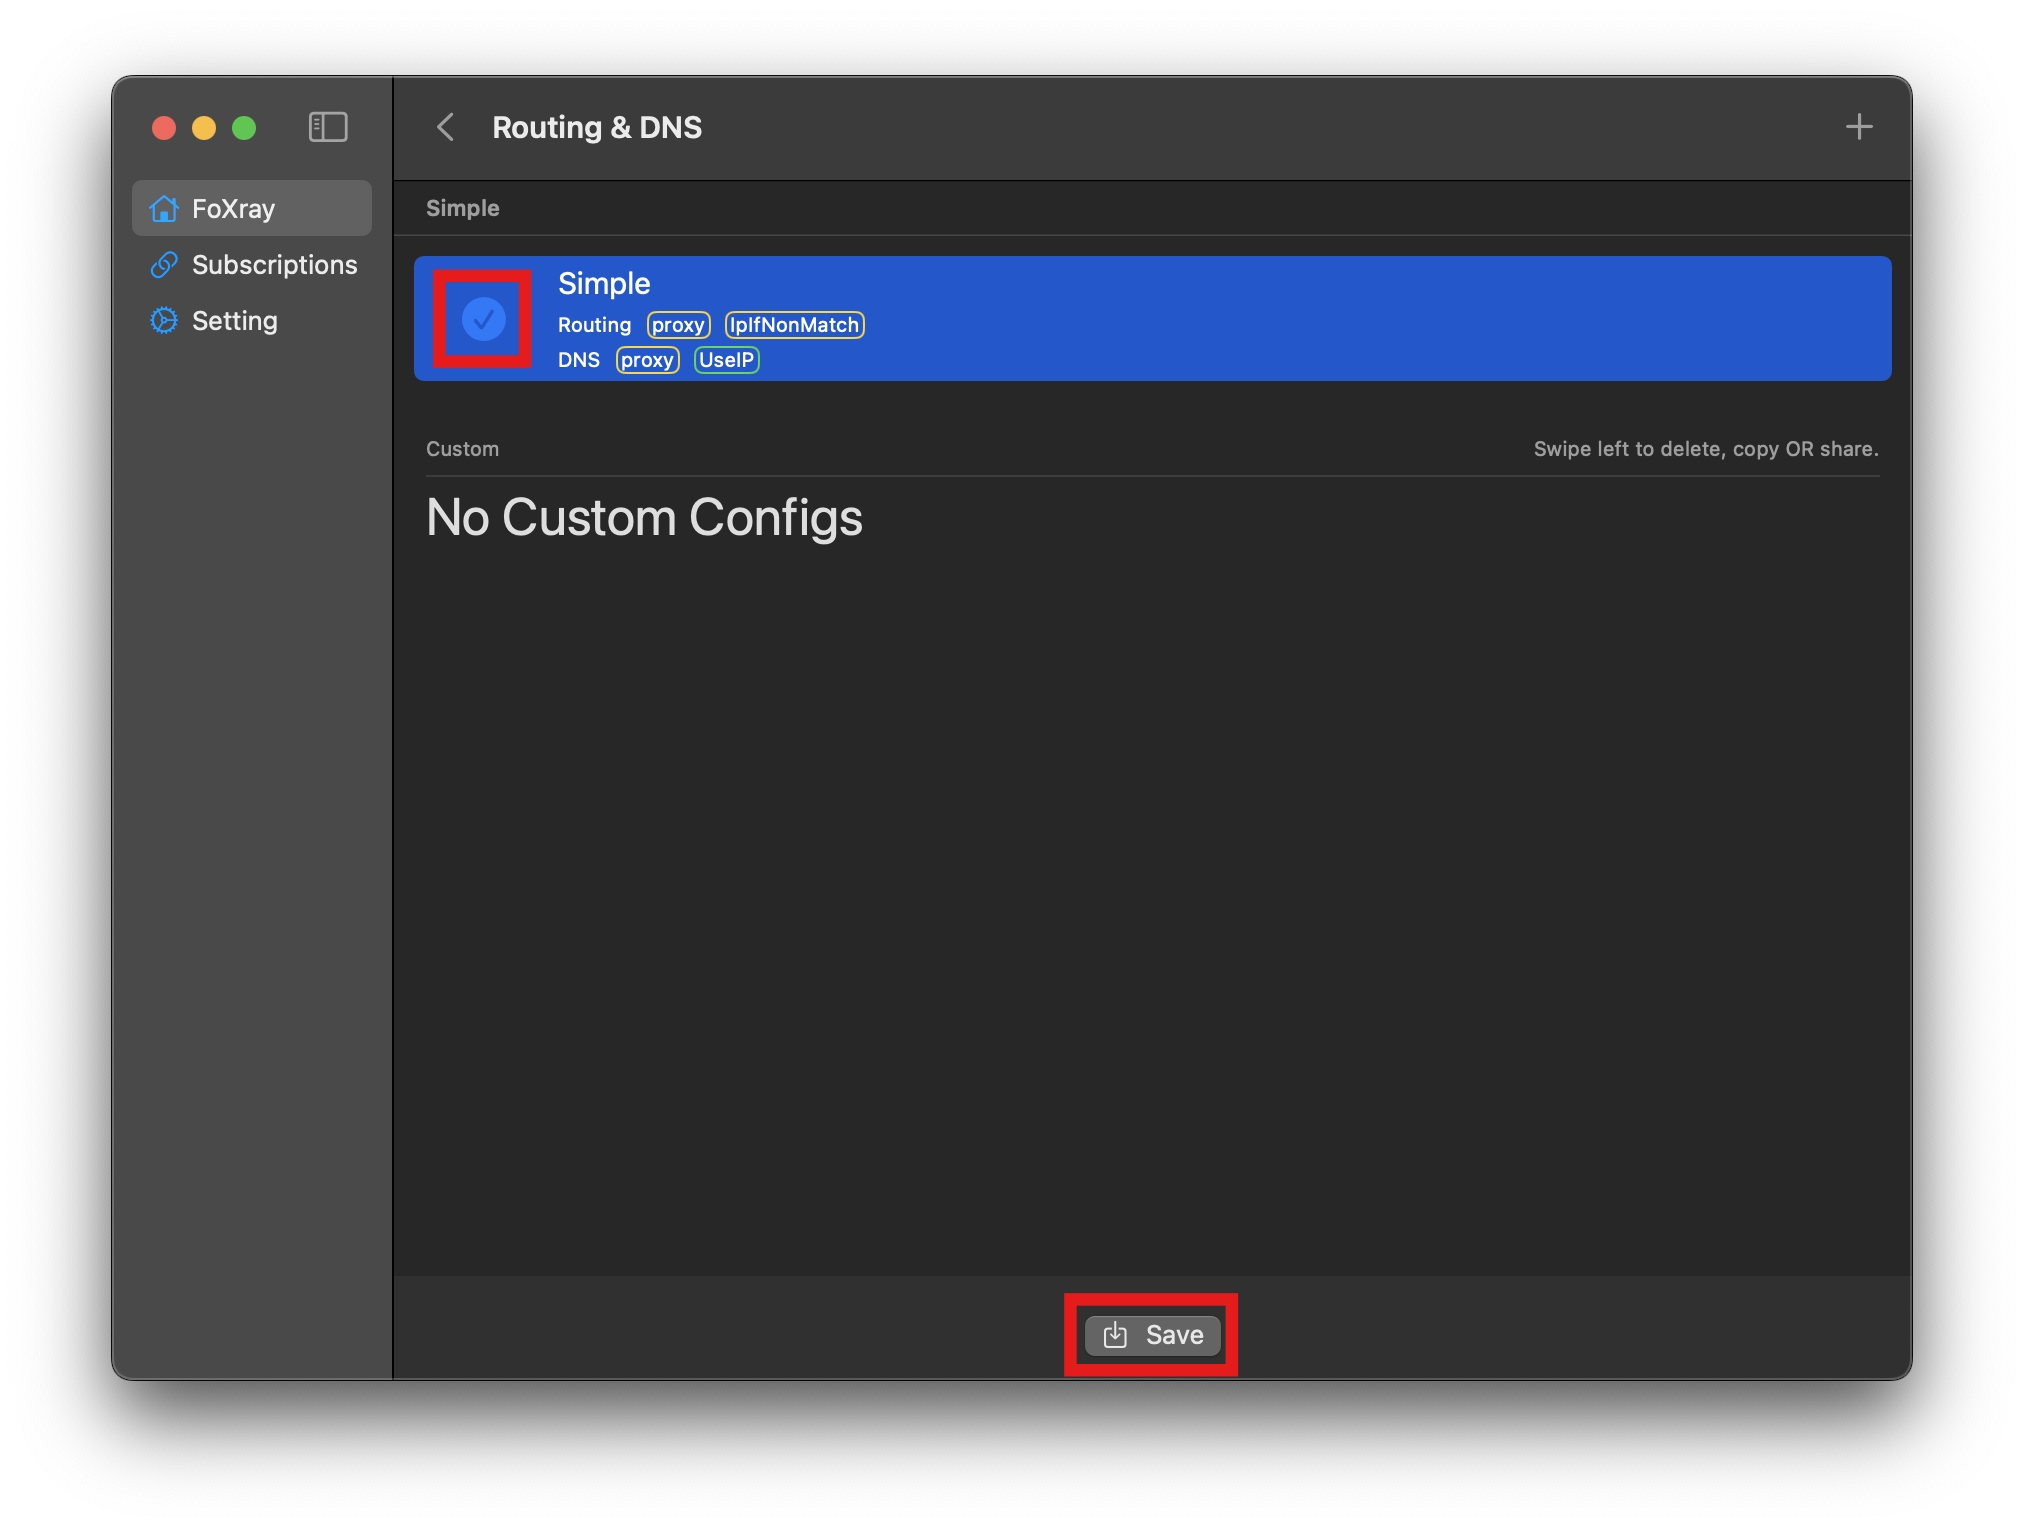The image size is (2023, 1527).
Task: Click the UseIP DNS tag
Action: pos(726,360)
